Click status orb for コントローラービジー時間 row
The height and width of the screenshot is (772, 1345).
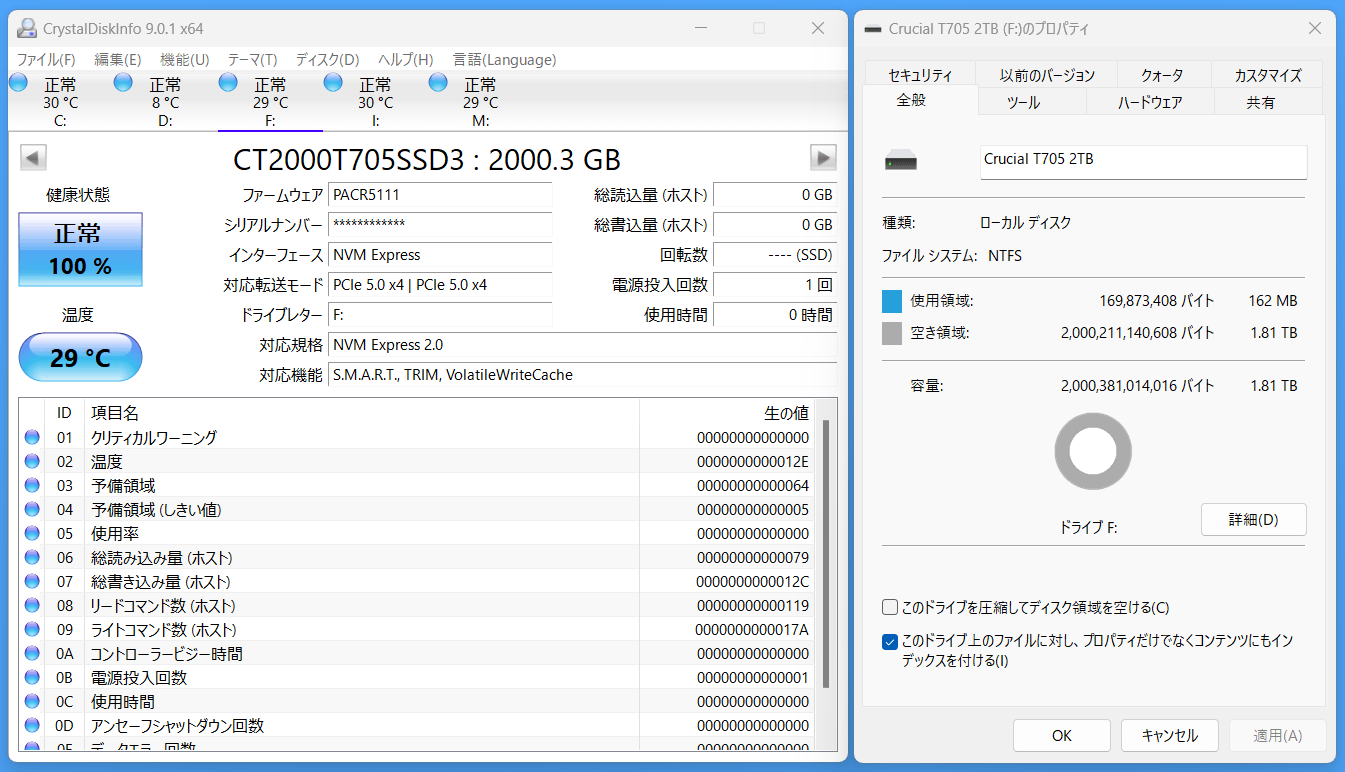32,653
